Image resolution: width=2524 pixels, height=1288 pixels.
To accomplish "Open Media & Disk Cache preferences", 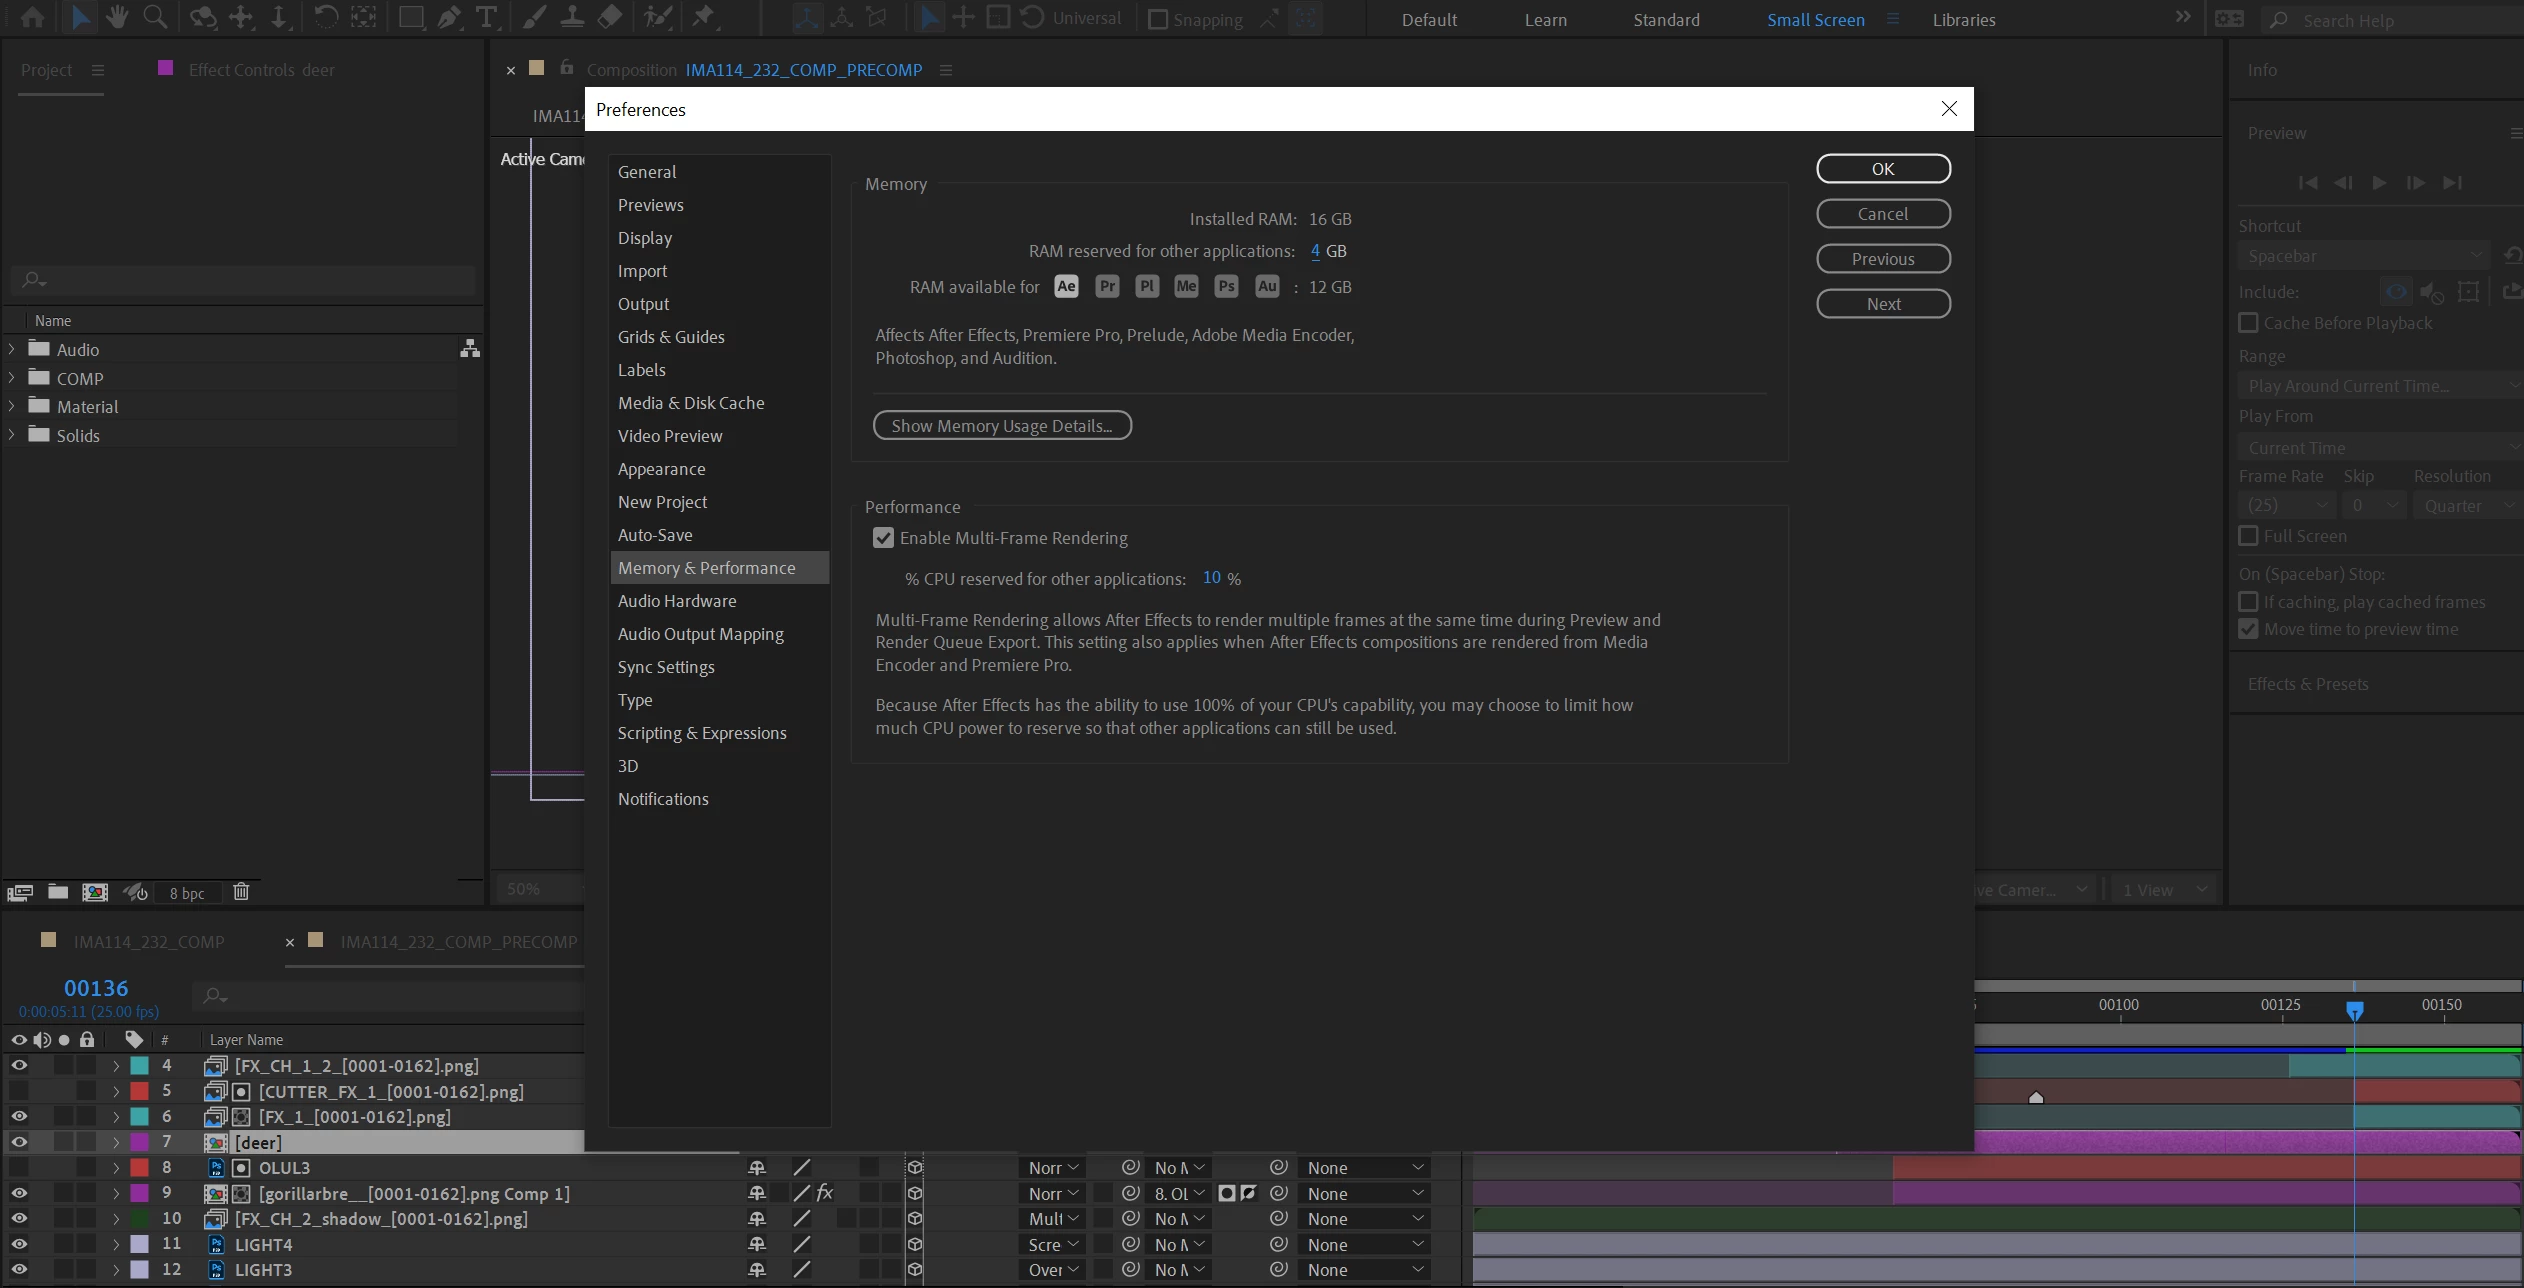I will click(x=690, y=403).
